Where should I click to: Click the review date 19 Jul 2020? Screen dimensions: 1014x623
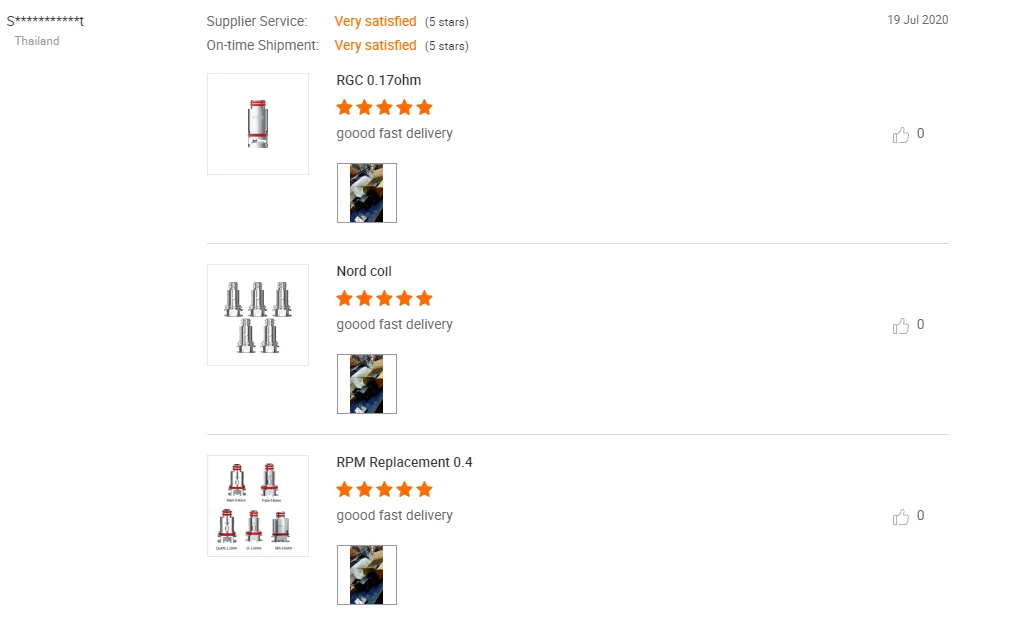(917, 20)
